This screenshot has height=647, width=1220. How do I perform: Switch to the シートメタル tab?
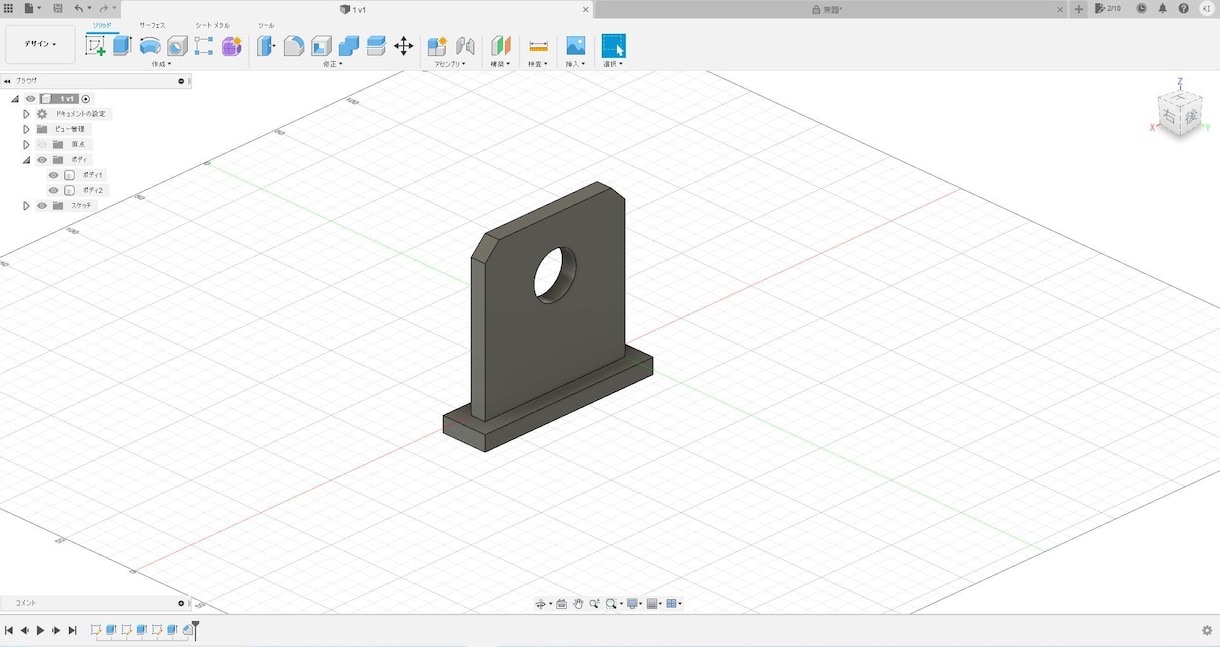[212, 25]
